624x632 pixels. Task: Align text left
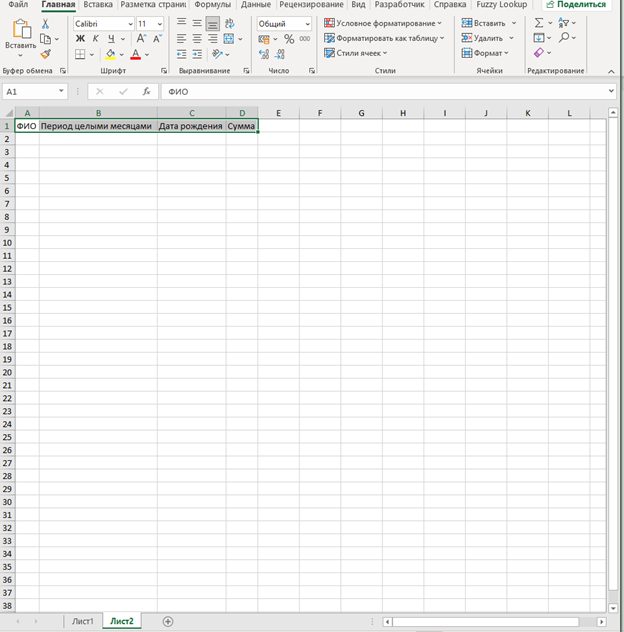181,39
